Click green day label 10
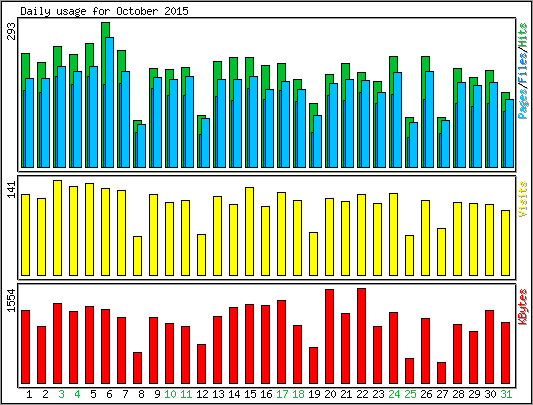 (x=170, y=394)
